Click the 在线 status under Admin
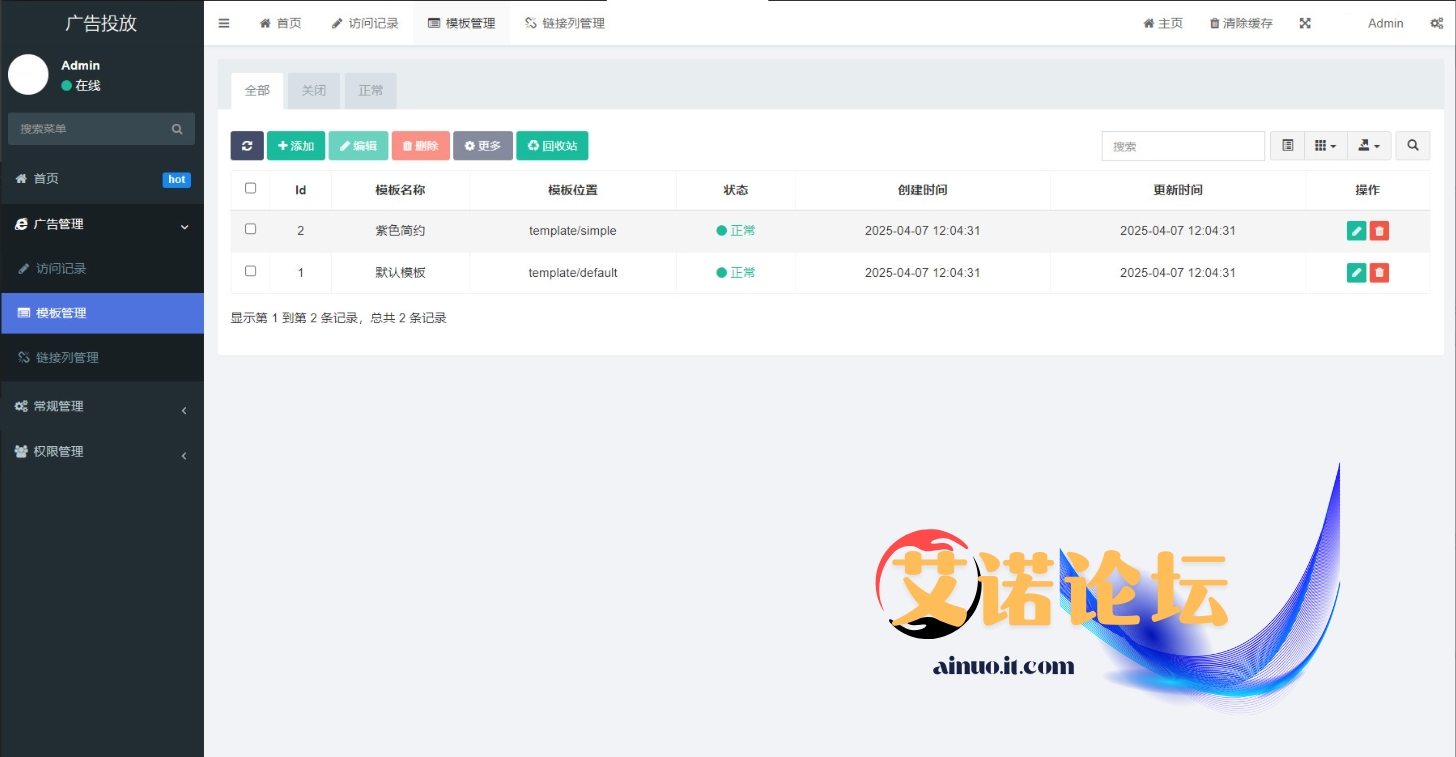Image resolution: width=1456 pixels, height=757 pixels. pos(81,86)
